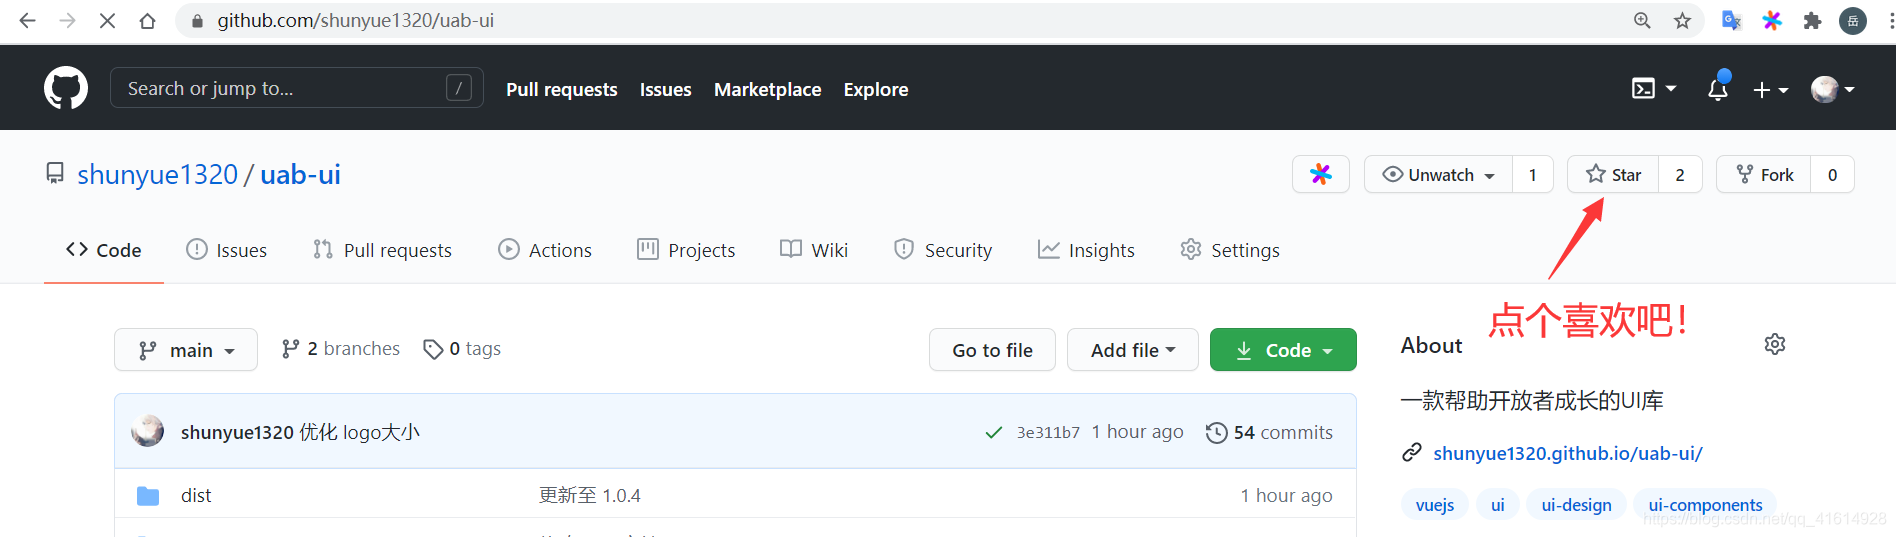Click the browser address bar URL
Viewport: 1896px width, 537px height.
click(356, 20)
